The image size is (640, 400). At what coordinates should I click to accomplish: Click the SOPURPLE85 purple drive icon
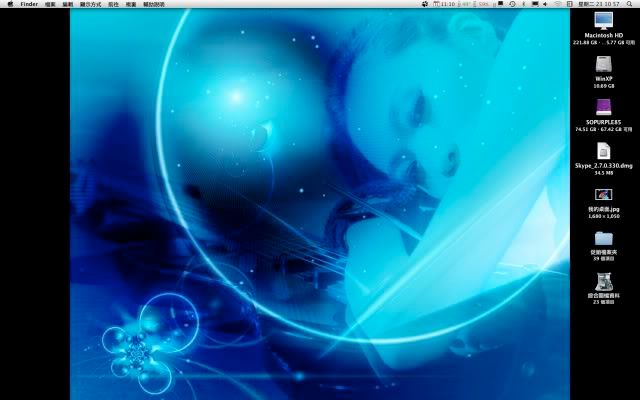tap(603, 107)
